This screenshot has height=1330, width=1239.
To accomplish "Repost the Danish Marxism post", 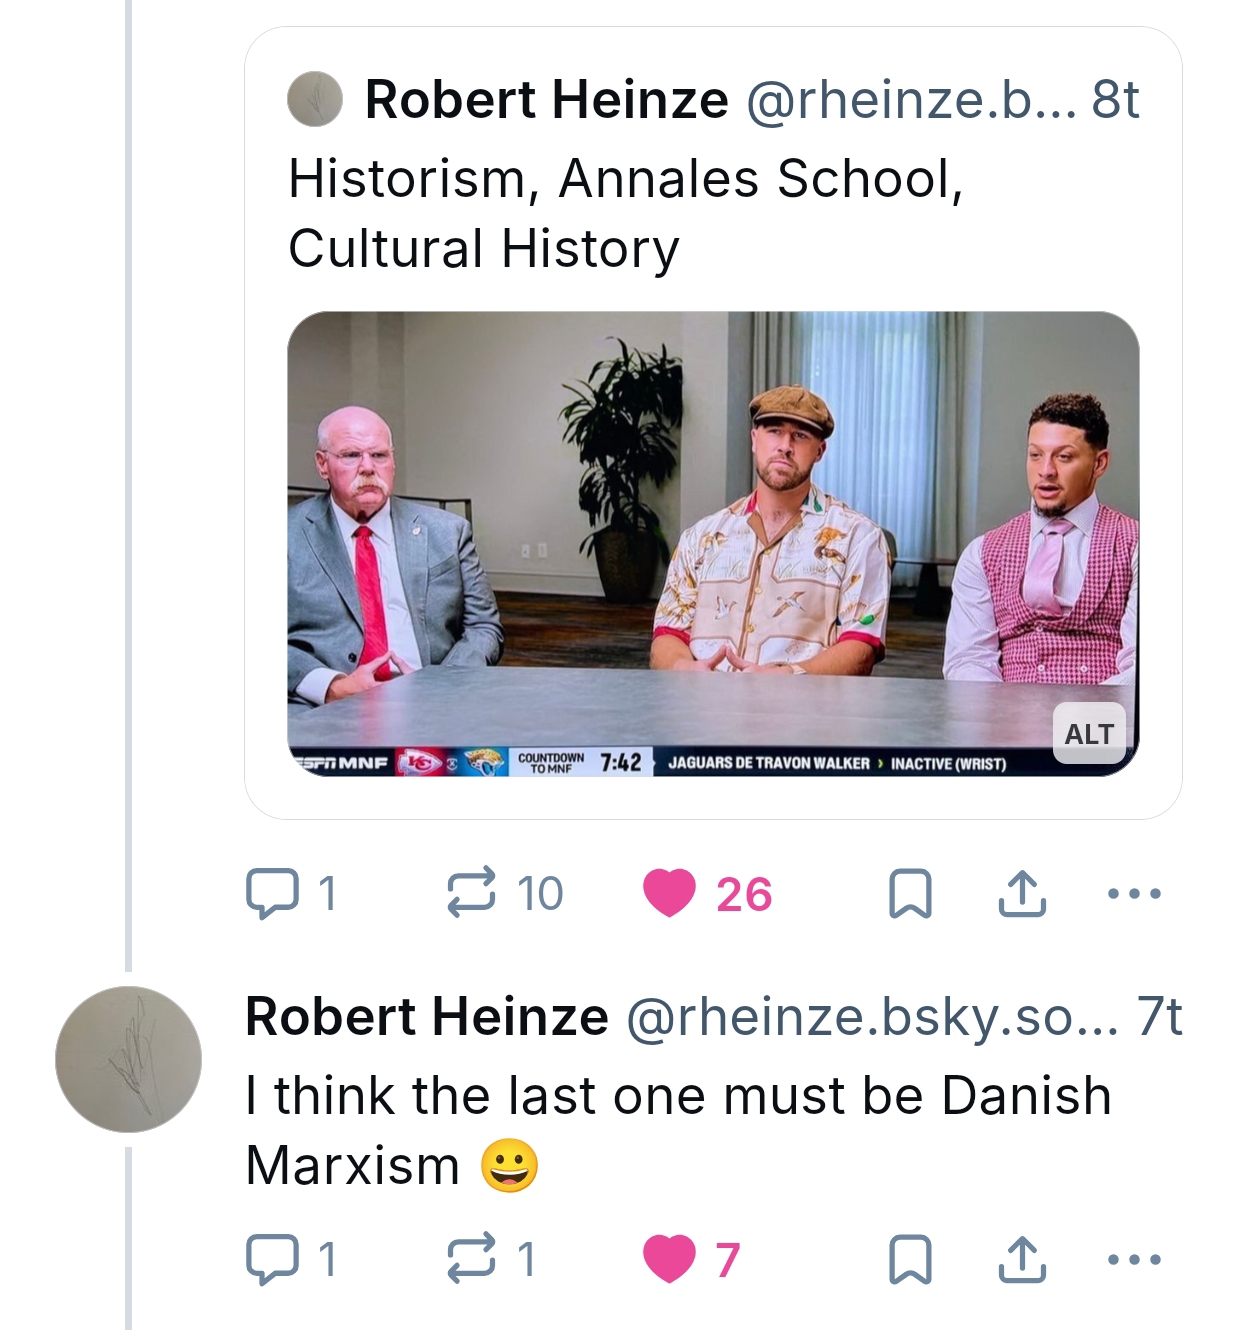I will click(471, 1259).
